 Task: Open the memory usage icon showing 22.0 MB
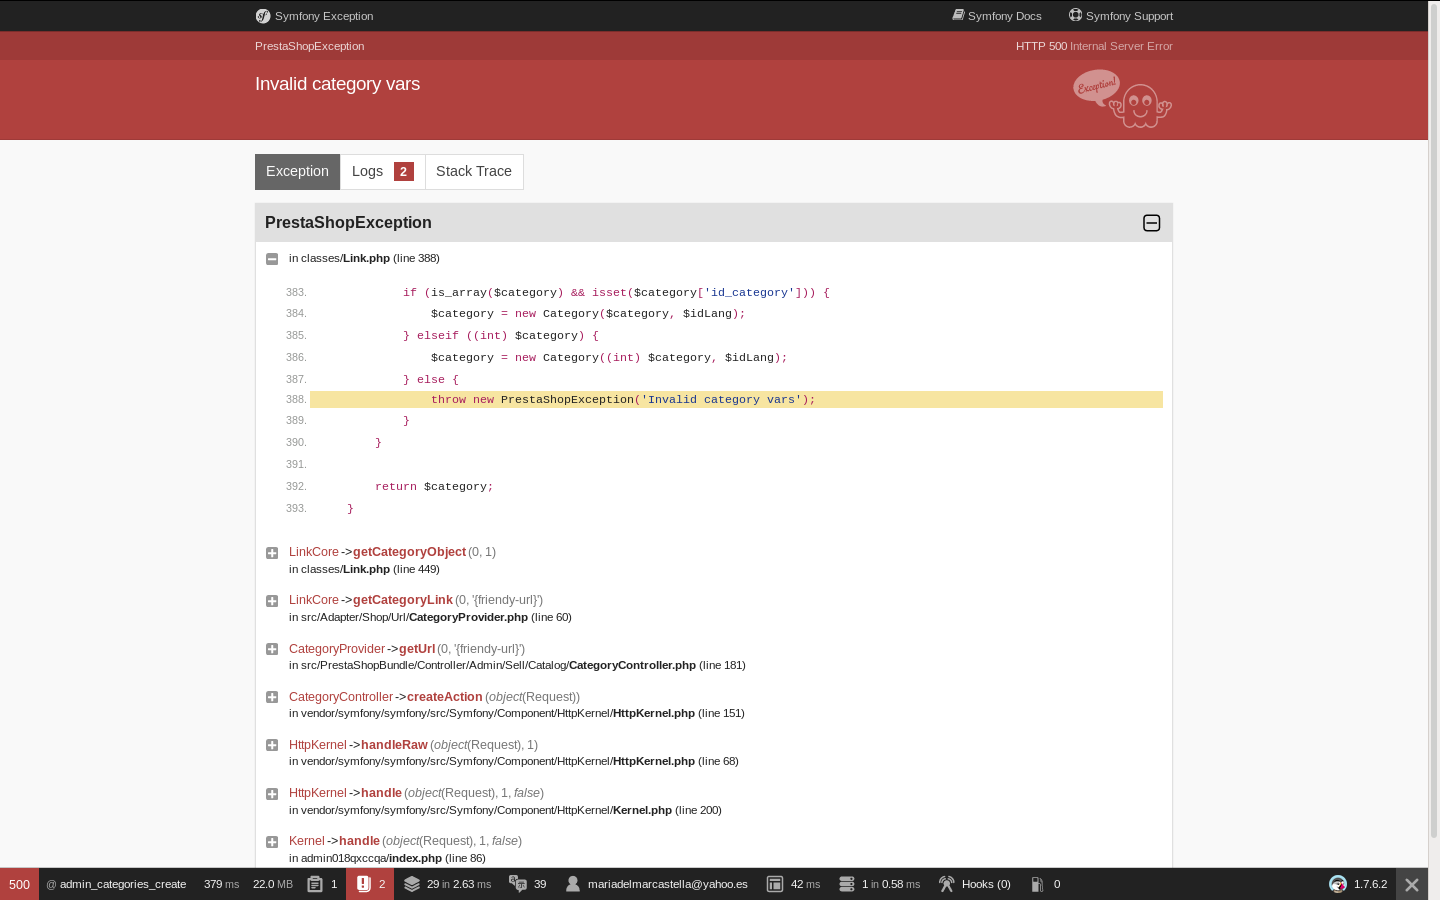(273, 884)
